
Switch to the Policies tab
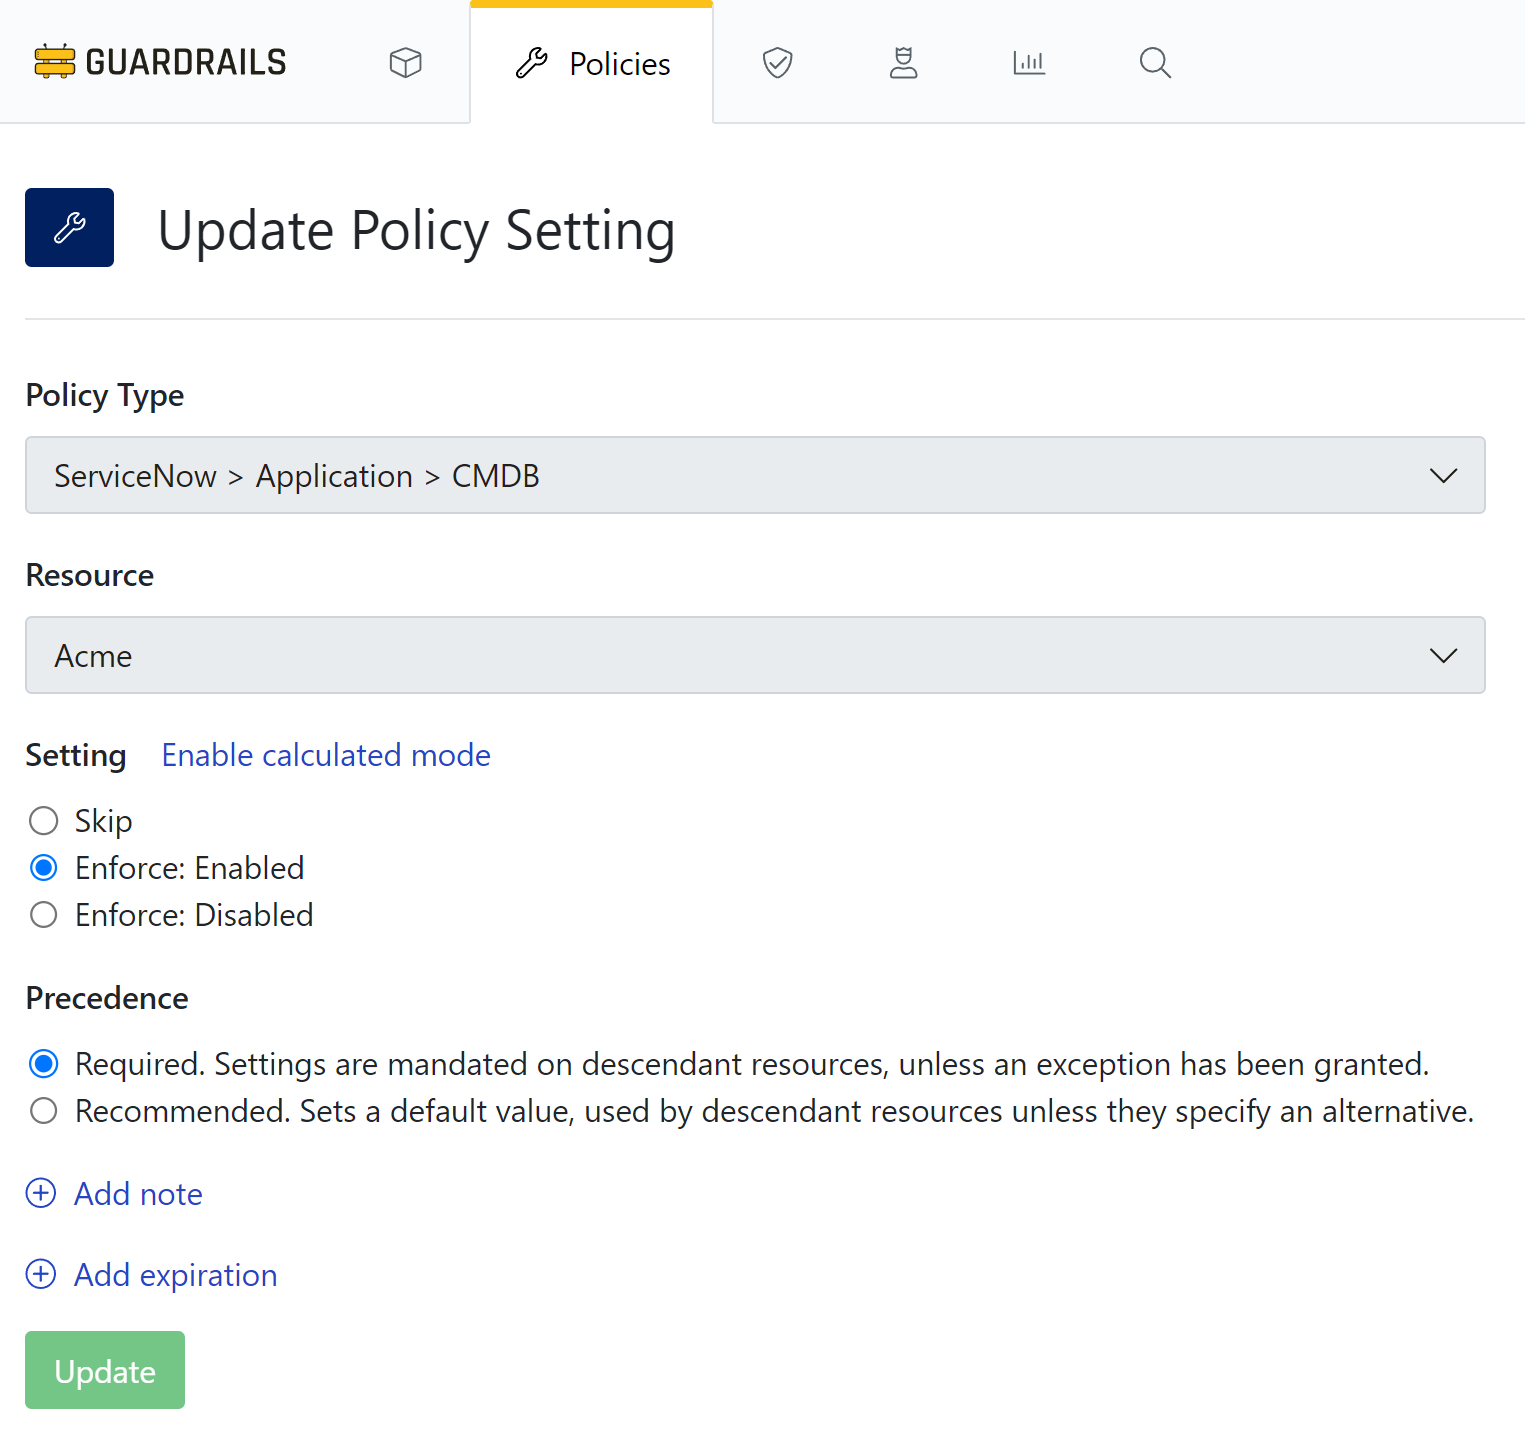(591, 63)
